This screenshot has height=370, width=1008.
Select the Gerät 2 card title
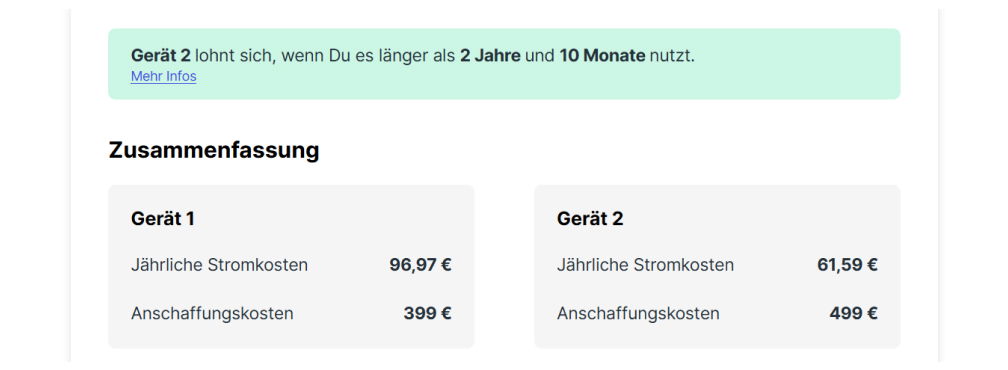tap(590, 218)
